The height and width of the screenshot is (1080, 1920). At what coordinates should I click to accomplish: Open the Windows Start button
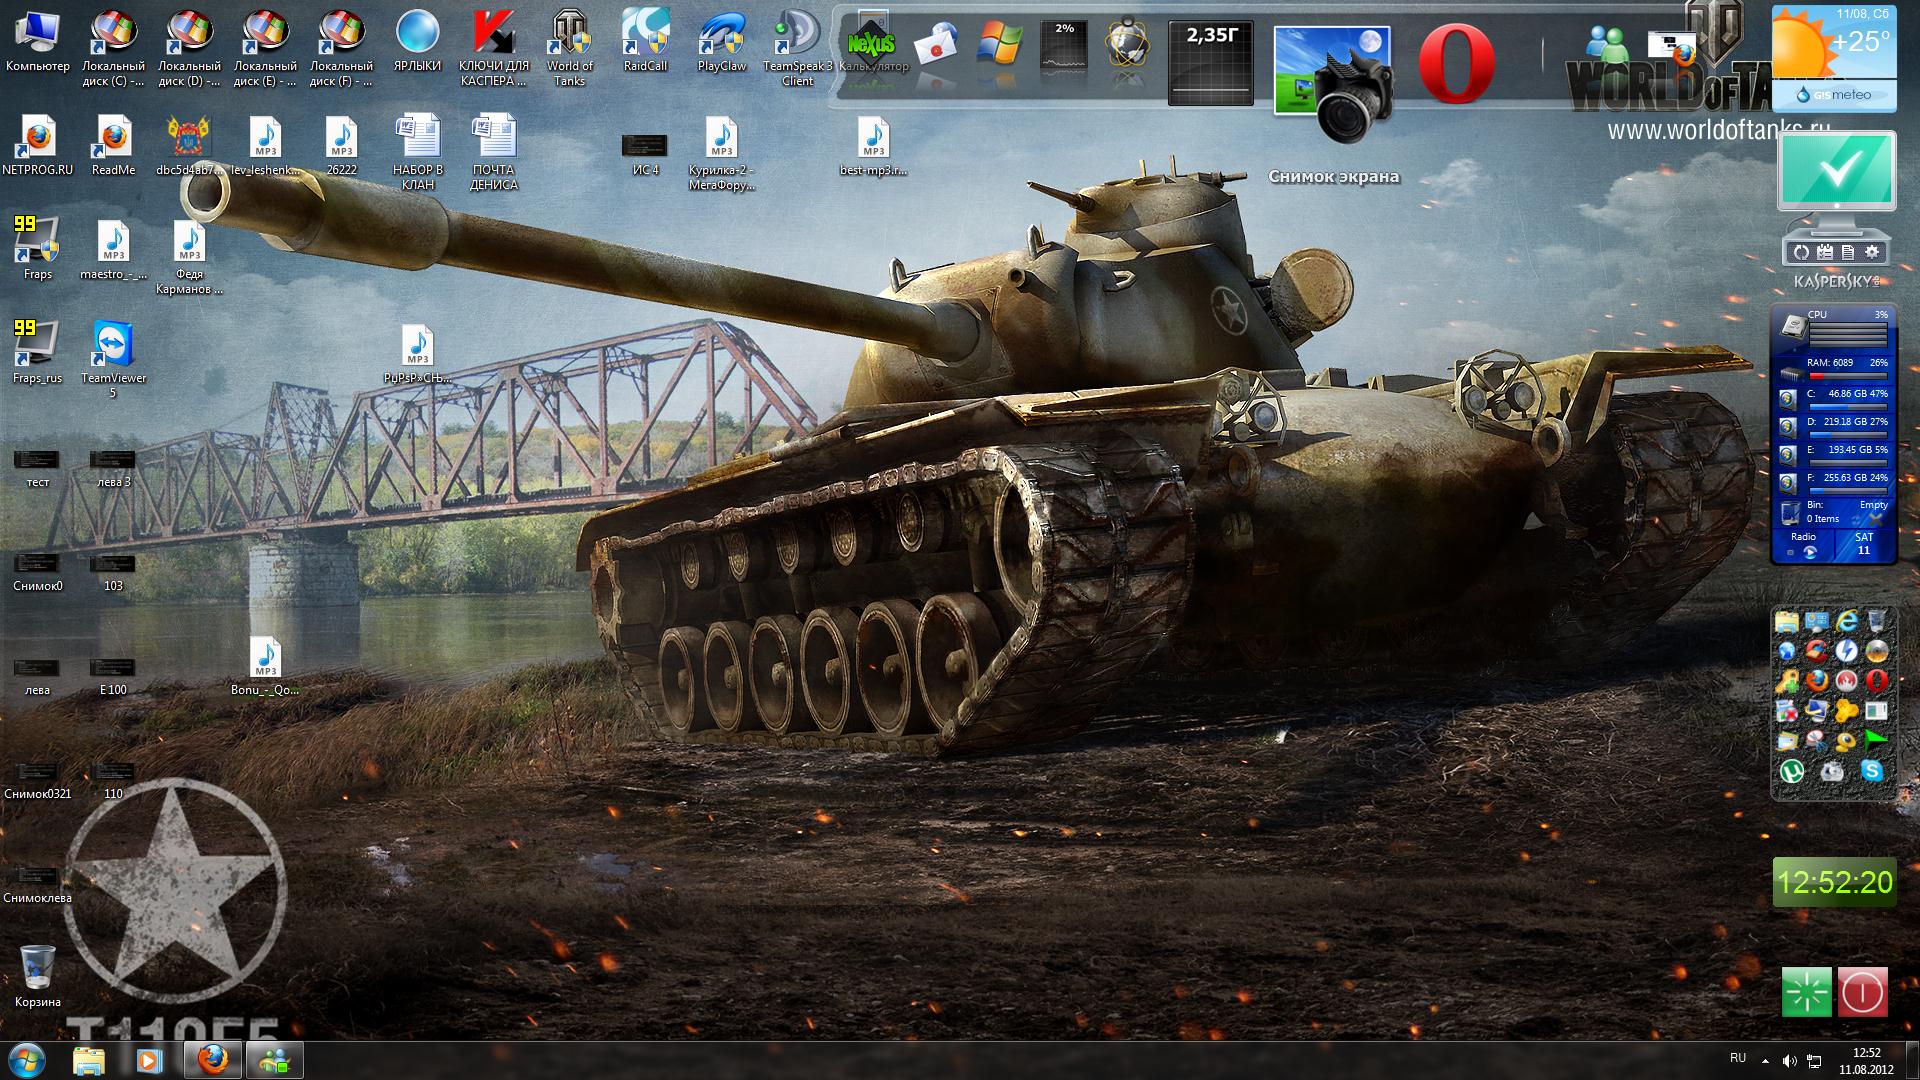[x=28, y=1060]
